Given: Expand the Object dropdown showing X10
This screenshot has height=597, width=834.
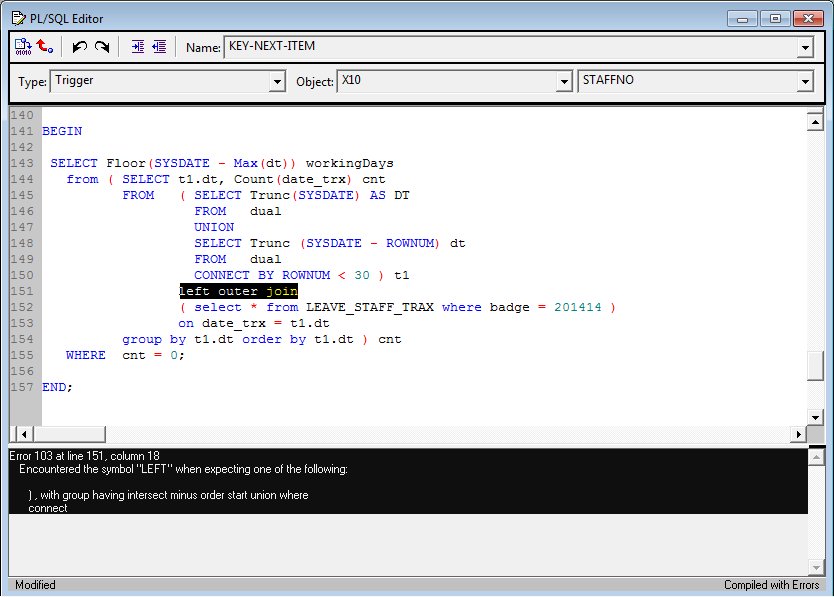Looking at the screenshot, I should 567,82.
